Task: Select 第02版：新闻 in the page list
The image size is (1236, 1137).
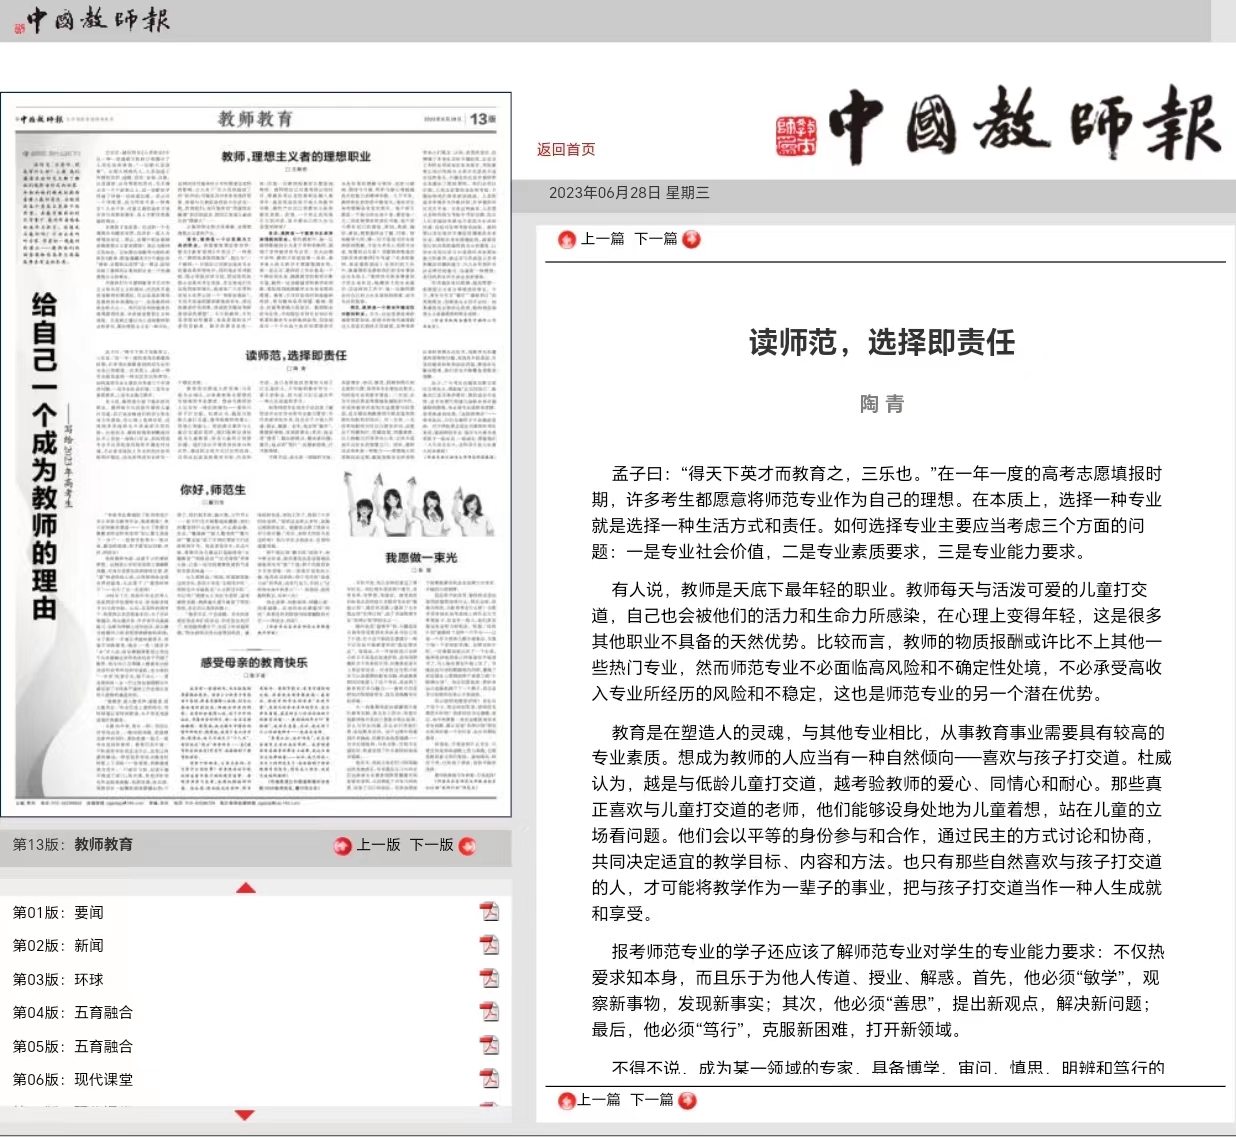Action: [58, 945]
